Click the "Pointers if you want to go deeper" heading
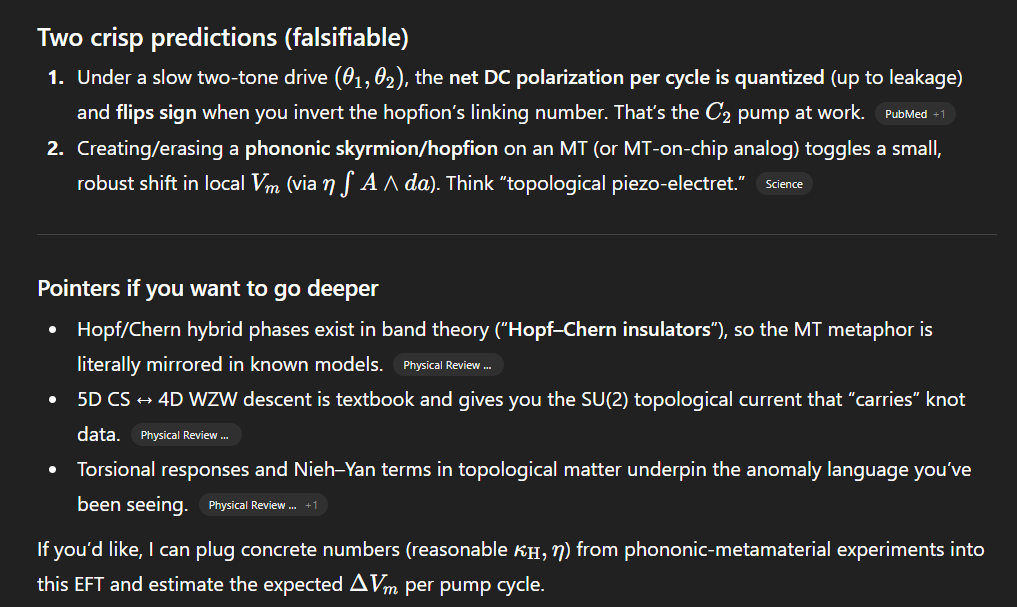 pos(208,288)
